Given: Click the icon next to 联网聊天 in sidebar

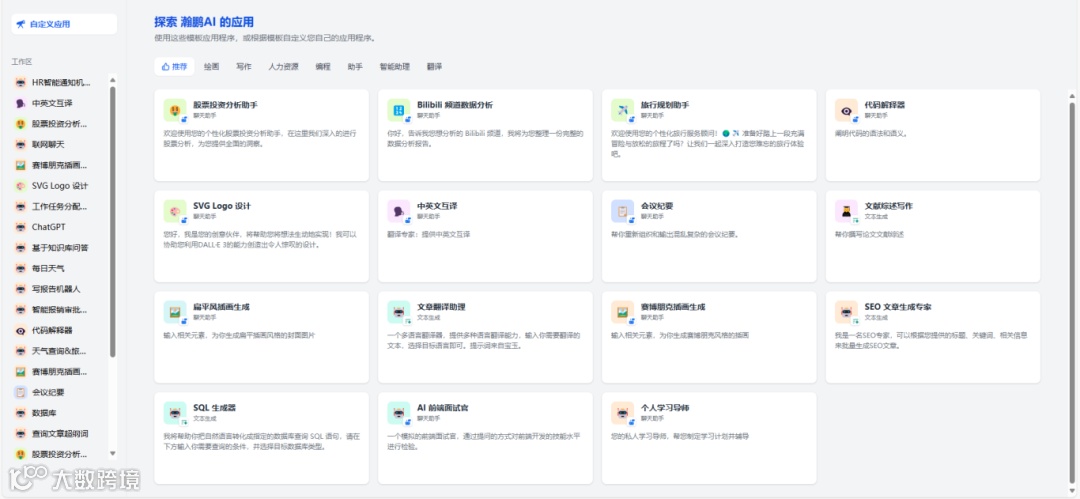Looking at the screenshot, I should click(x=21, y=145).
